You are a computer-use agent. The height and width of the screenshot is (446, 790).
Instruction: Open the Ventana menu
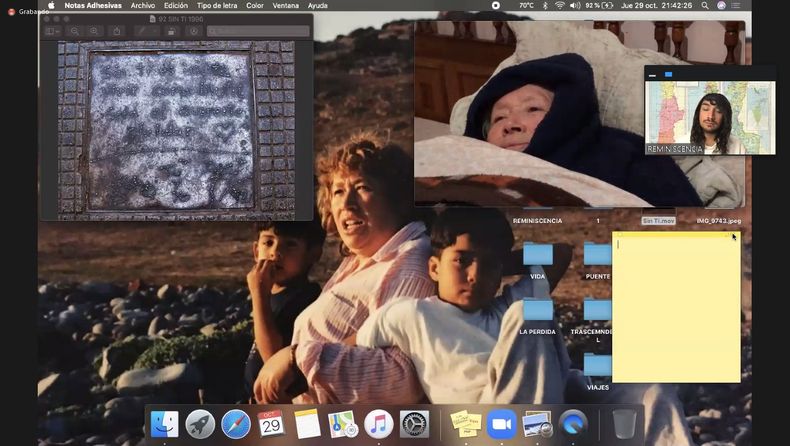tap(285, 5)
